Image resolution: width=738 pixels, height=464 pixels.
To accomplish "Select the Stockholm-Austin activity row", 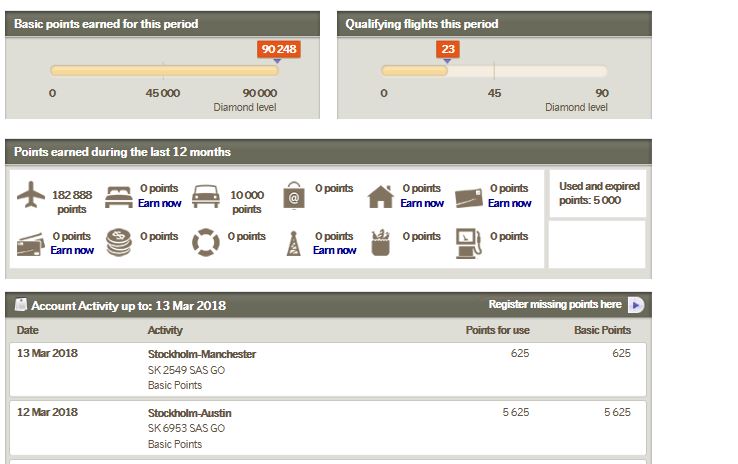I will (327, 426).
